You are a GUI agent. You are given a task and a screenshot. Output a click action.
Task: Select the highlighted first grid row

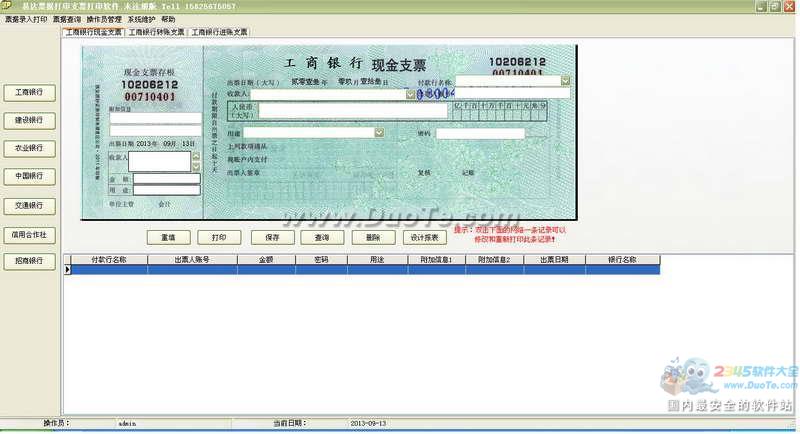(x=365, y=270)
